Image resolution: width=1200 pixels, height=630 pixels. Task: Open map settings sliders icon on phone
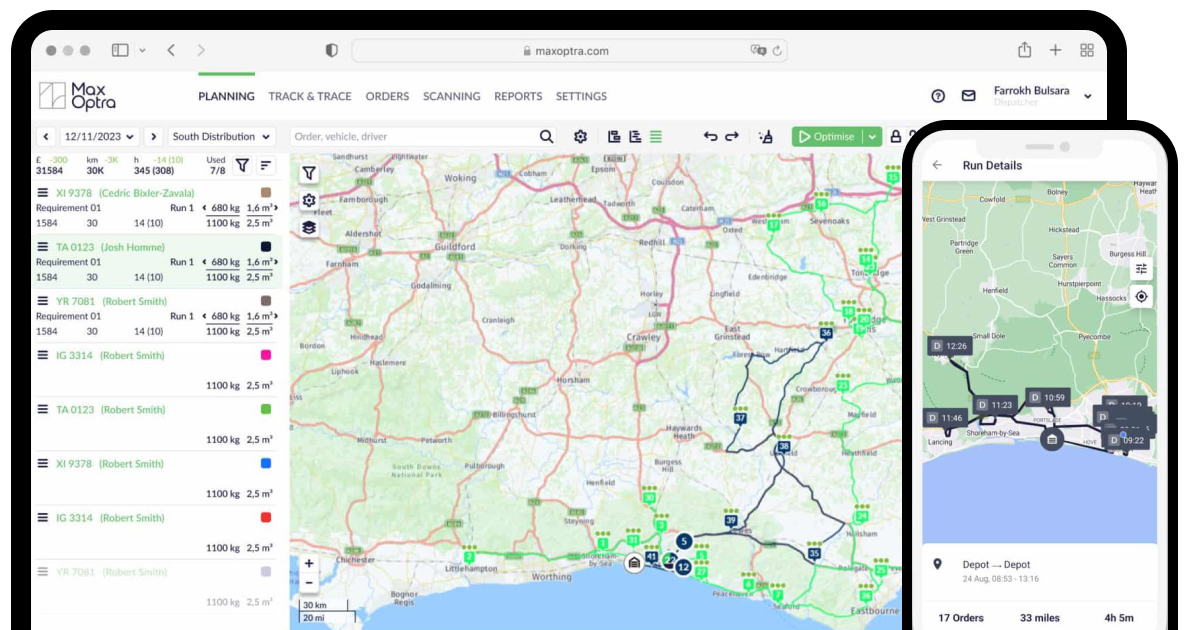(1141, 269)
